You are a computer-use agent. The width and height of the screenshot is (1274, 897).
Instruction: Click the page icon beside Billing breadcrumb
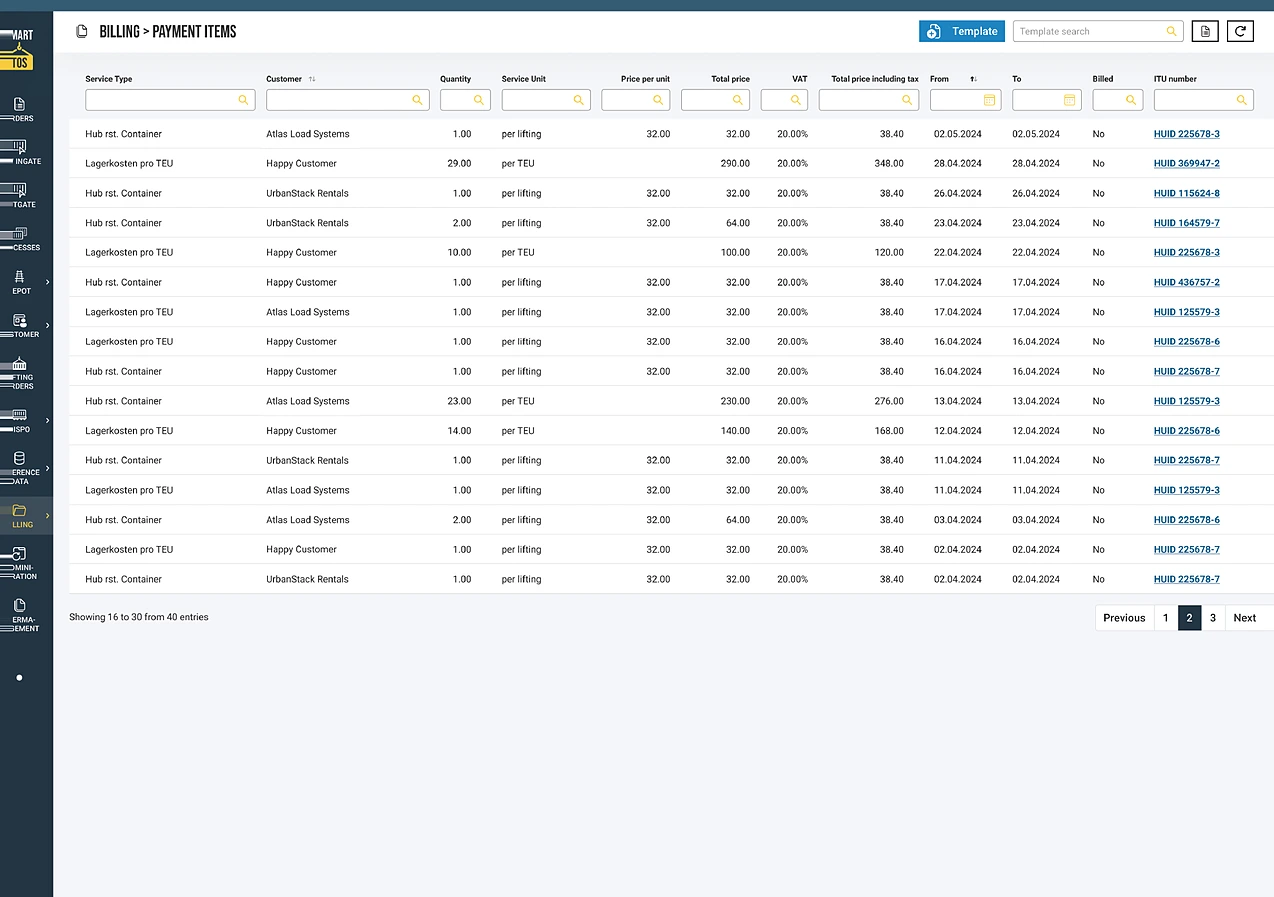click(82, 32)
